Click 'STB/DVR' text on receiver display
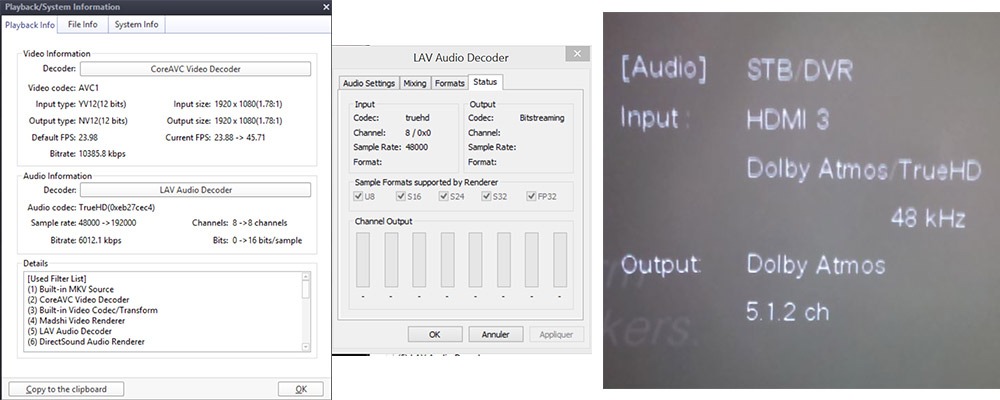The image size is (1000, 400). point(799,71)
